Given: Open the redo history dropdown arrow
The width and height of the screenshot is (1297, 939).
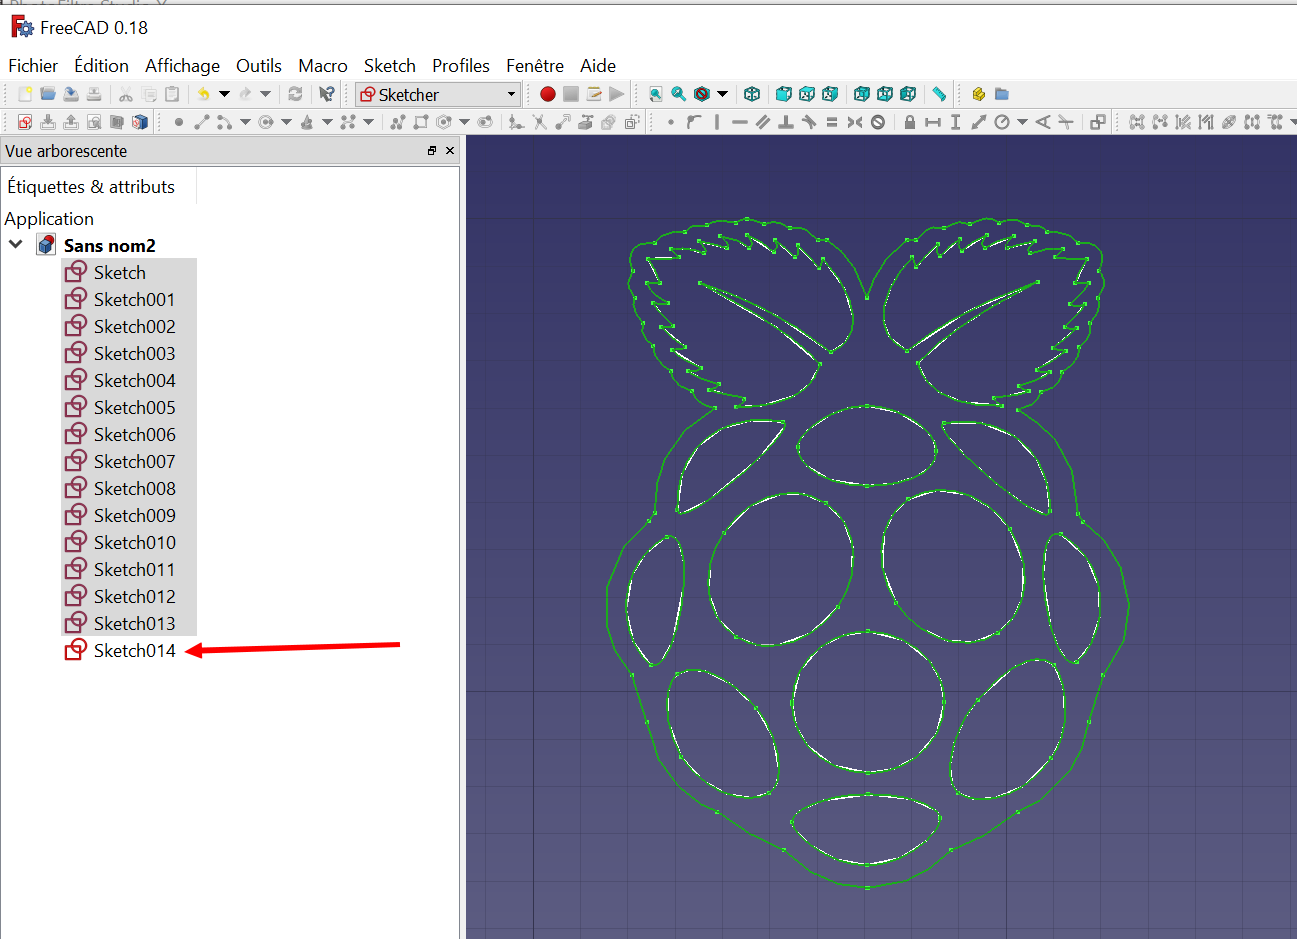Looking at the screenshot, I should [265, 94].
